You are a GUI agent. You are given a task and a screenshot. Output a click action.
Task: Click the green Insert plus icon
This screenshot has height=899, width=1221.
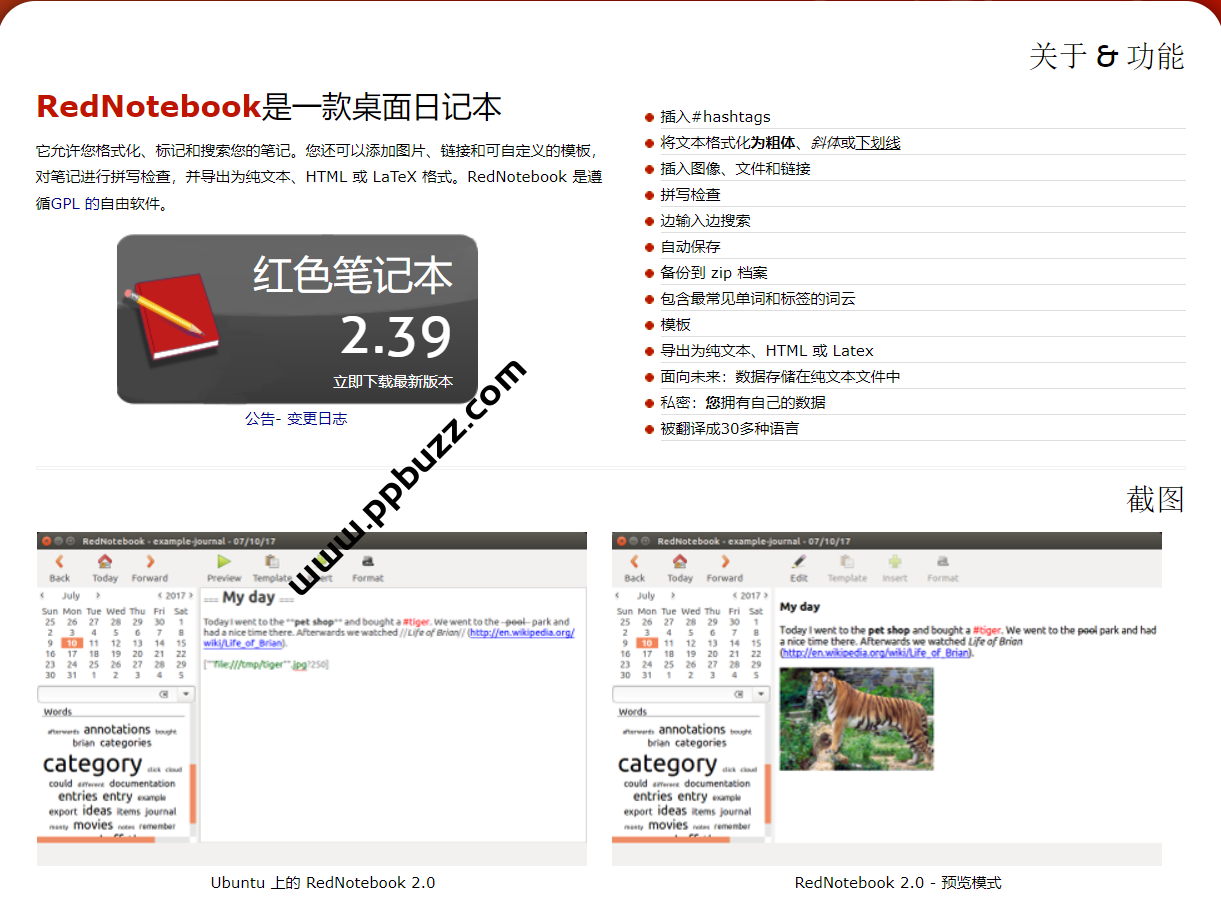tap(894, 562)
